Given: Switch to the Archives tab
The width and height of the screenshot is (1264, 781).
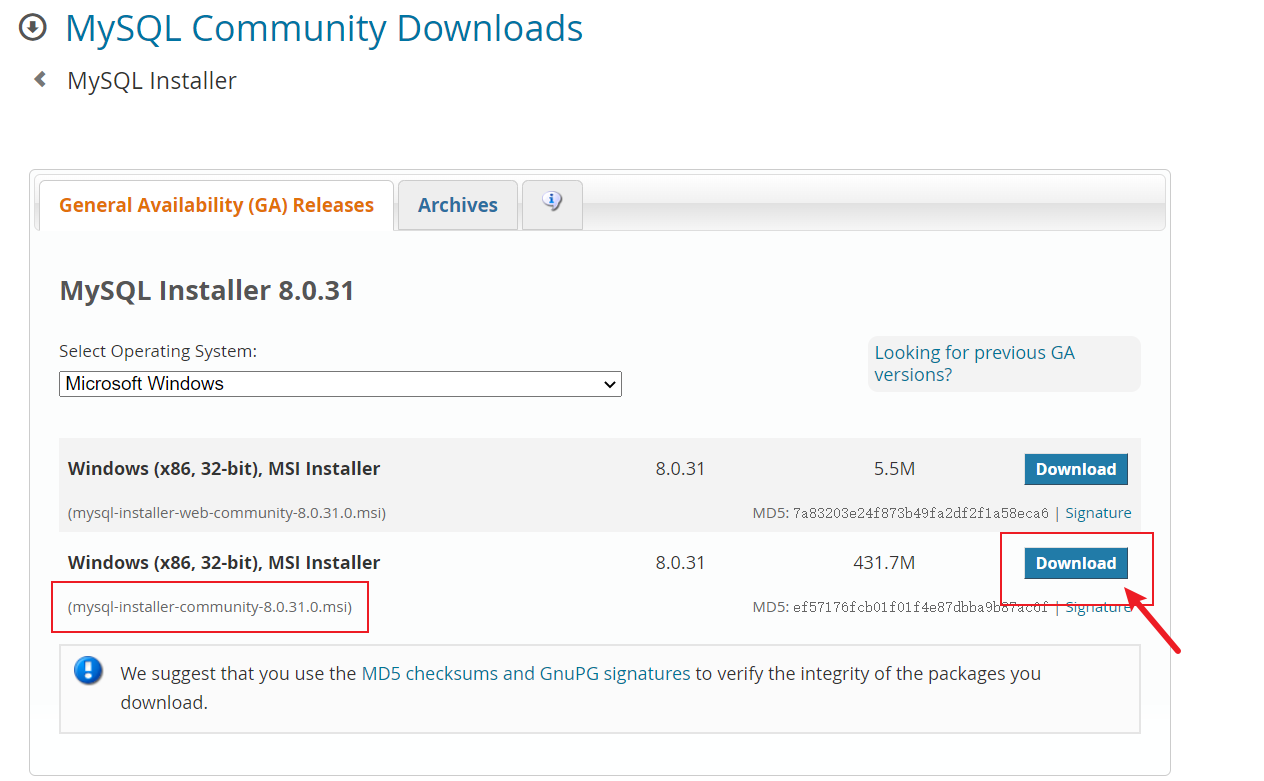Looking at the screenshot, I should tap(458, 205).
